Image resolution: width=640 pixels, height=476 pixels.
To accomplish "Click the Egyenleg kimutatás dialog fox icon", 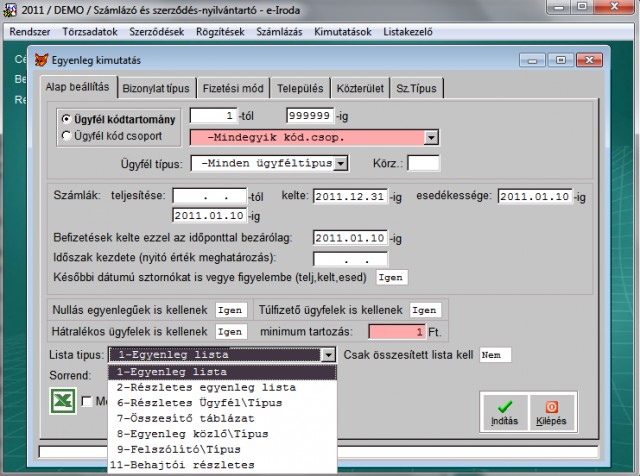I will tap(40, 61).
